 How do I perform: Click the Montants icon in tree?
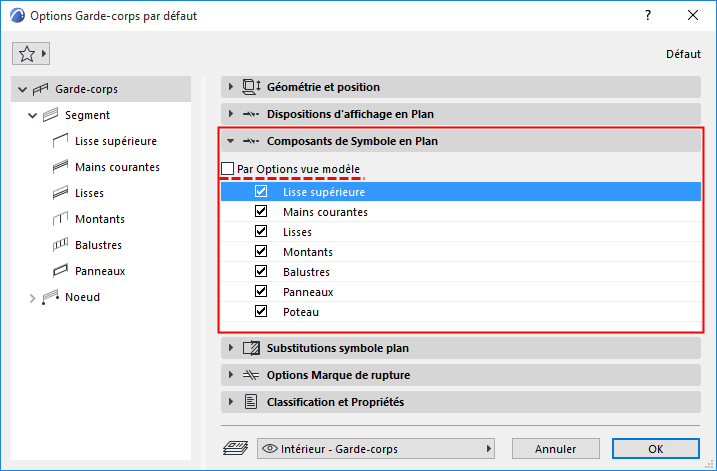pyautogui.click(x=58, y=219)
